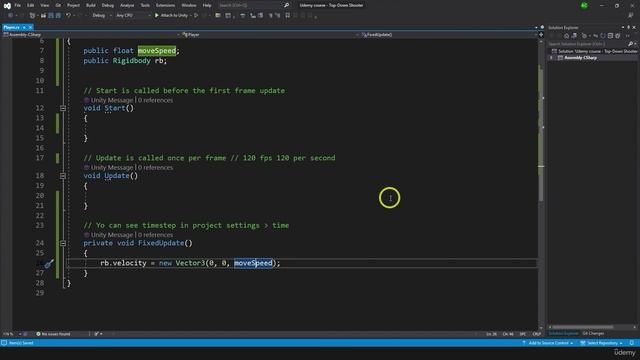Switch to the Git Changes tab
Image resolution: width=640 pixels, height=360 pixels.
point(593,333)
